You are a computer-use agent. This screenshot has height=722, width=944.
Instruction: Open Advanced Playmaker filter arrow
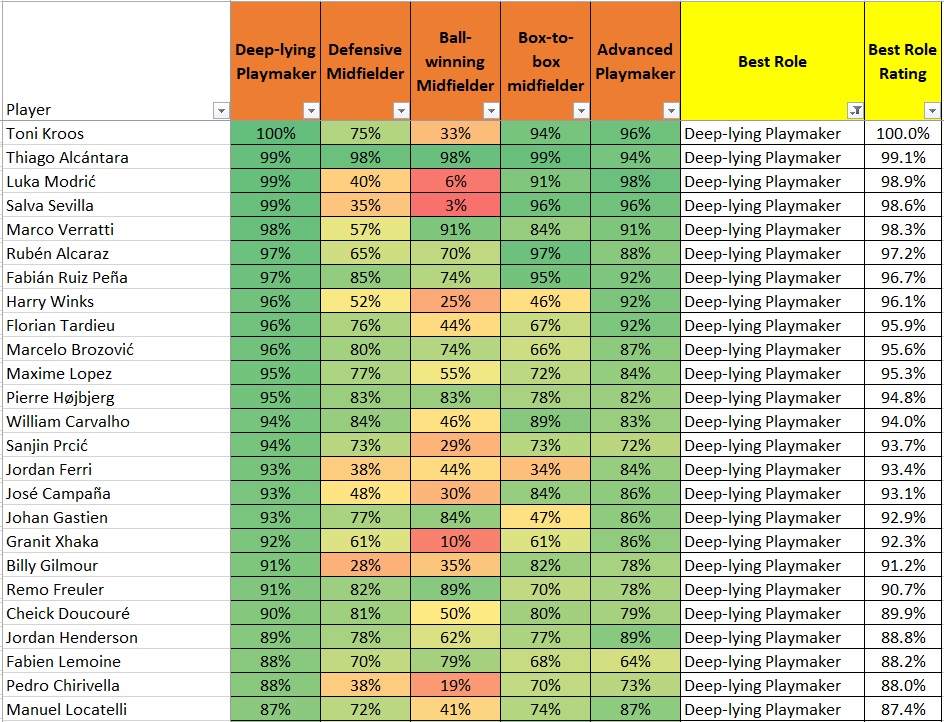671,110
